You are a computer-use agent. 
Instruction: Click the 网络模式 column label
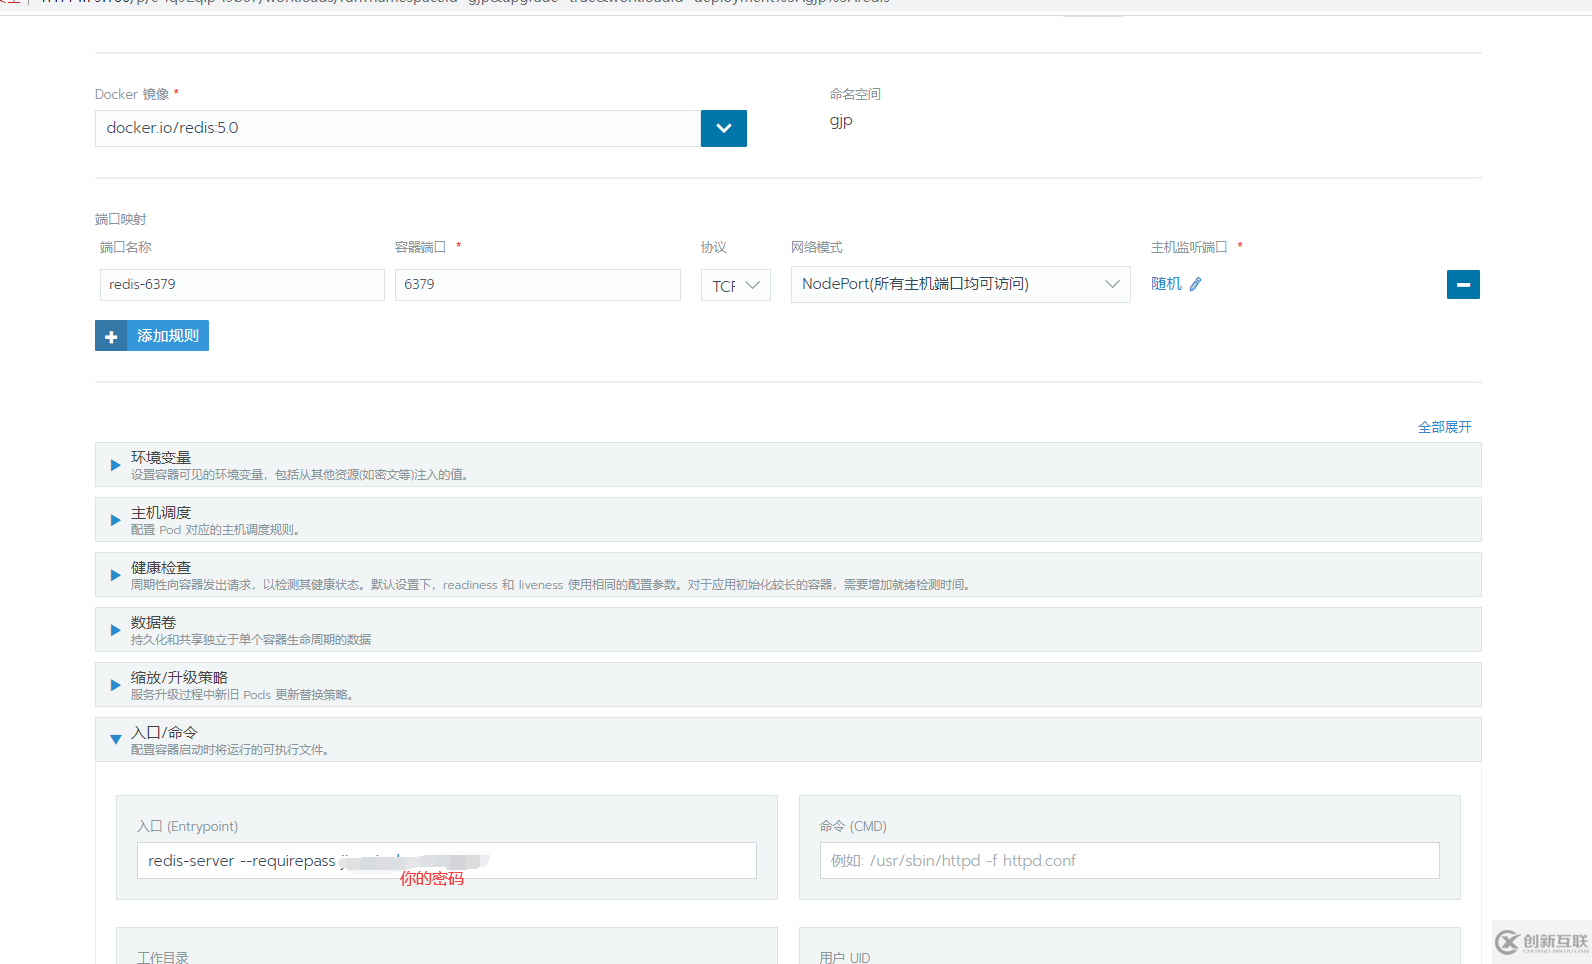coord(817,247)
